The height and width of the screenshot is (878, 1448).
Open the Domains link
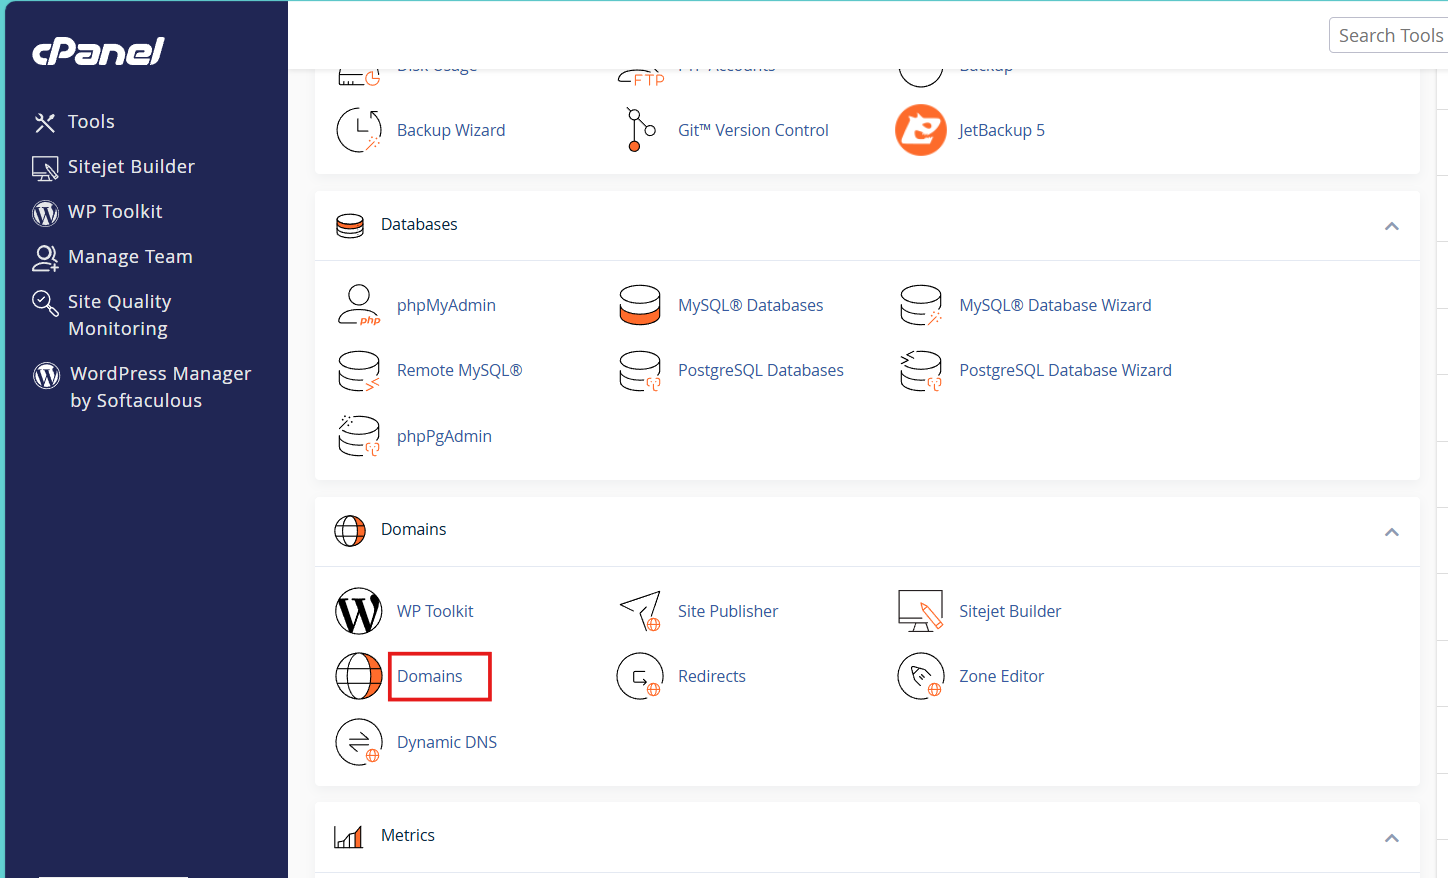point(430,676)
